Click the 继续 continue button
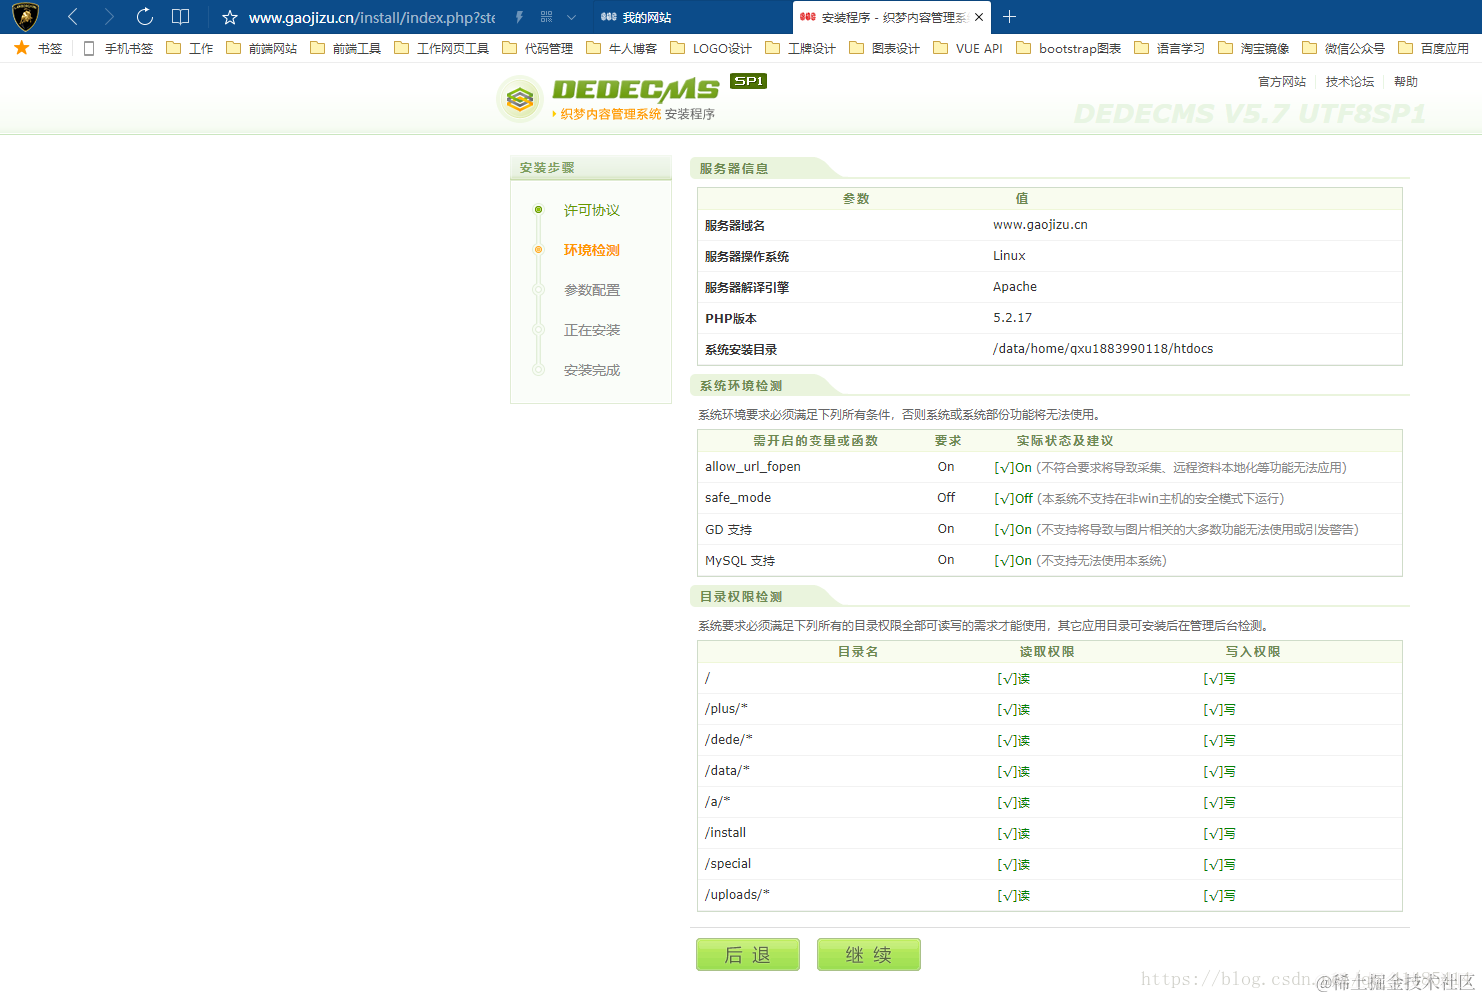 [x=869, y=954]
